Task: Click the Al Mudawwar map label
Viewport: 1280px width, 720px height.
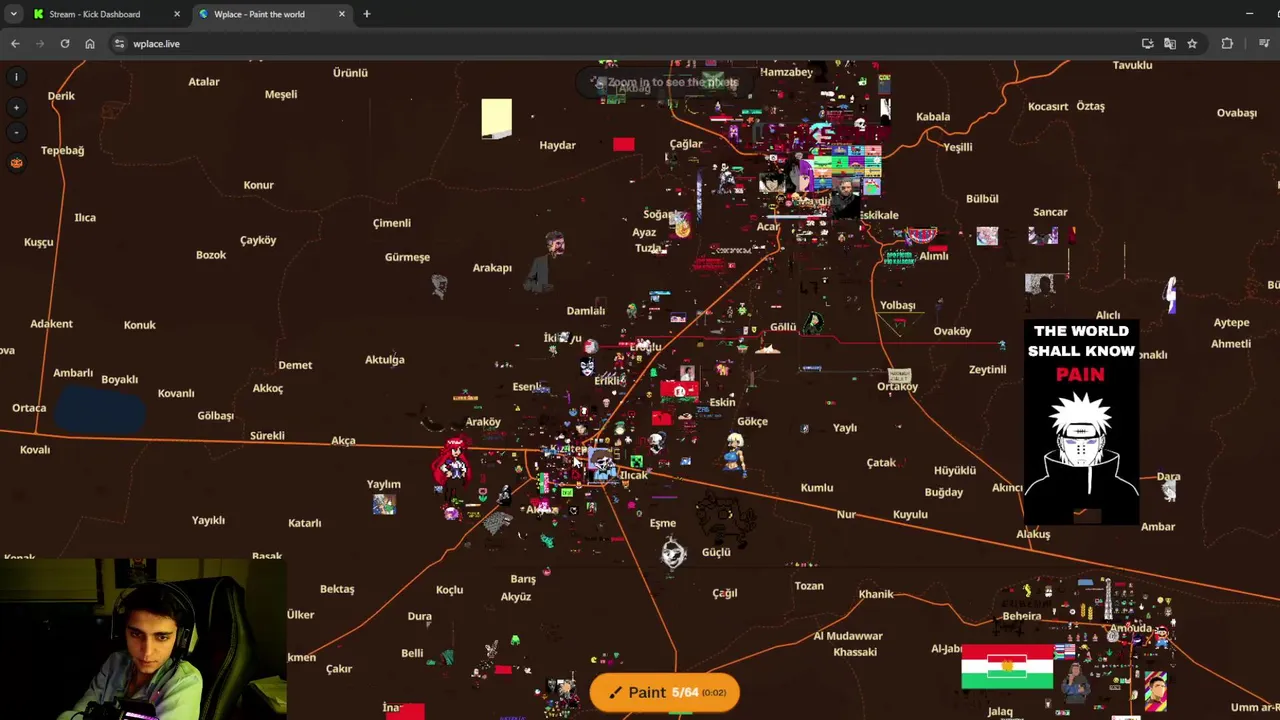Action: click(x=848, y=636)
